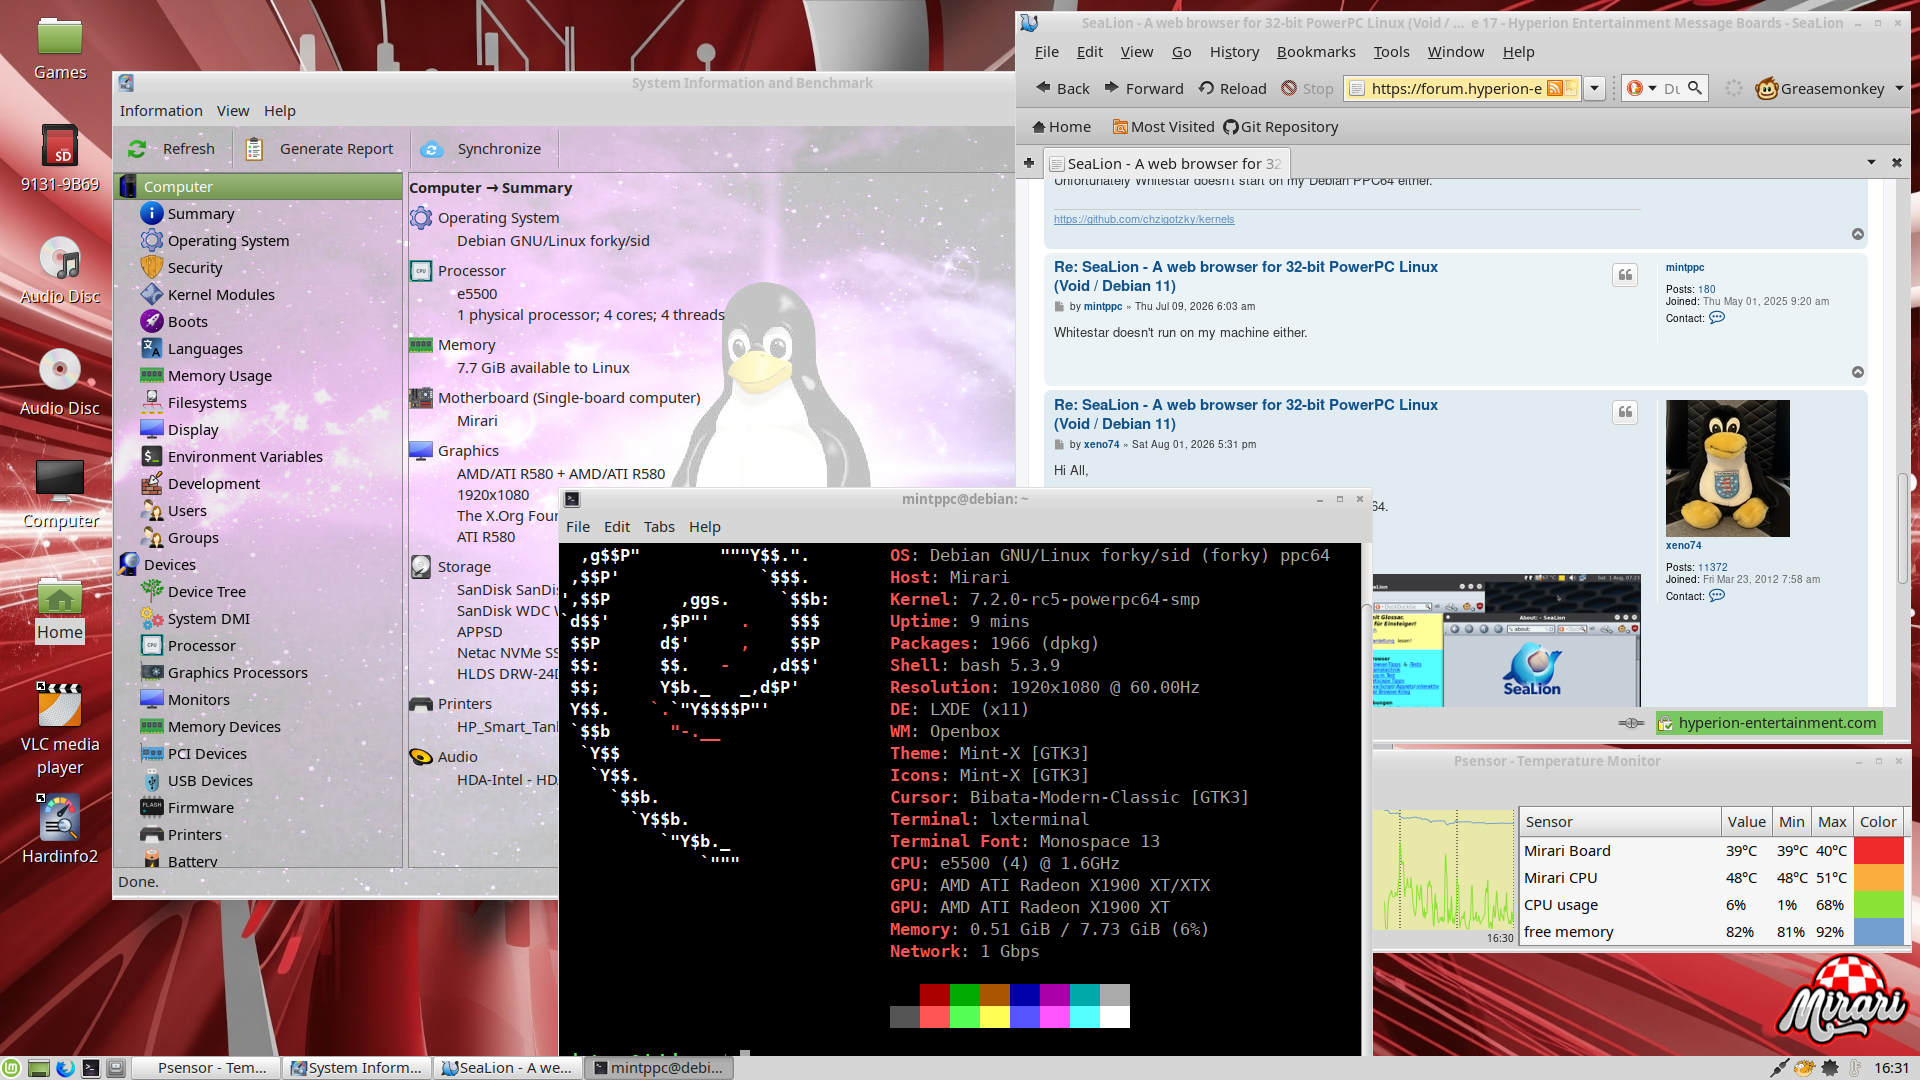Viewport: 1920px width, 1080px height.
Task: Click the Forward button in SeaLion
Action: (x=1143, y=88)
